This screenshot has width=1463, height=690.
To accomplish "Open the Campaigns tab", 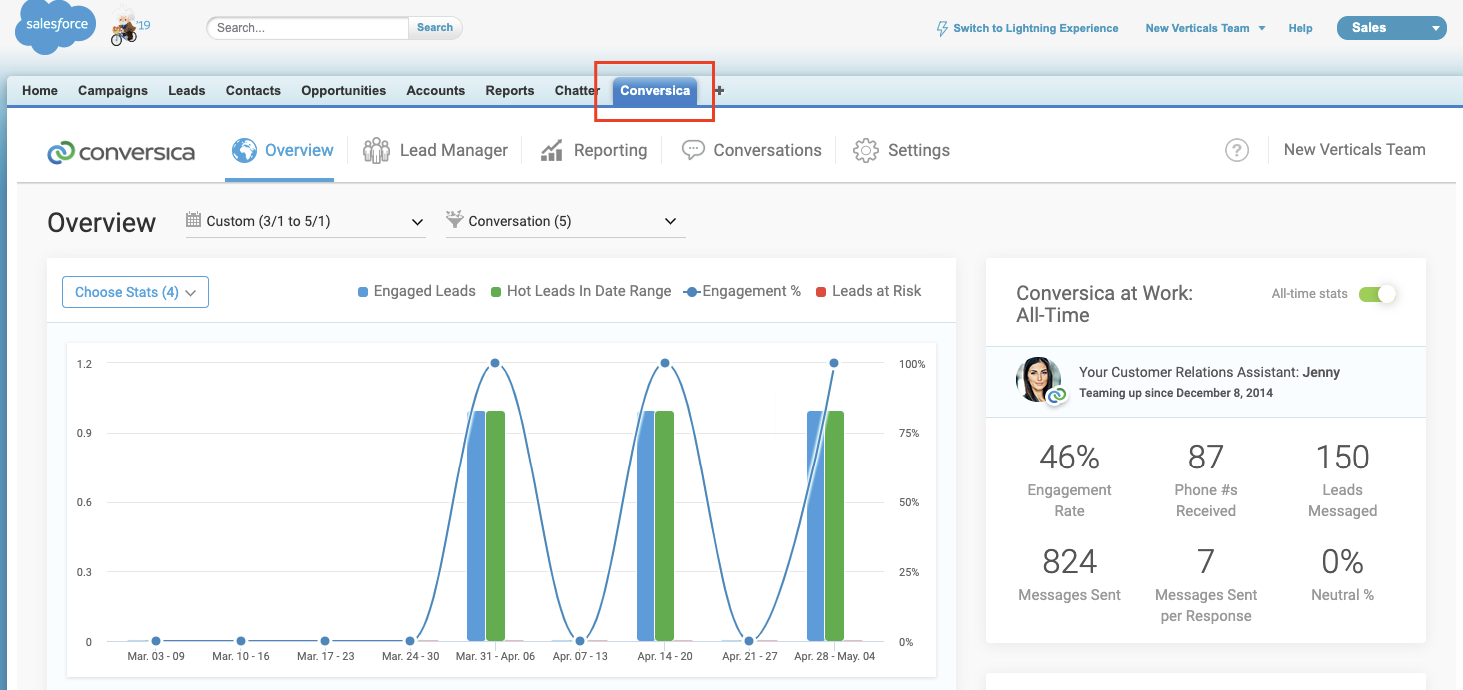I will point(113,90).
